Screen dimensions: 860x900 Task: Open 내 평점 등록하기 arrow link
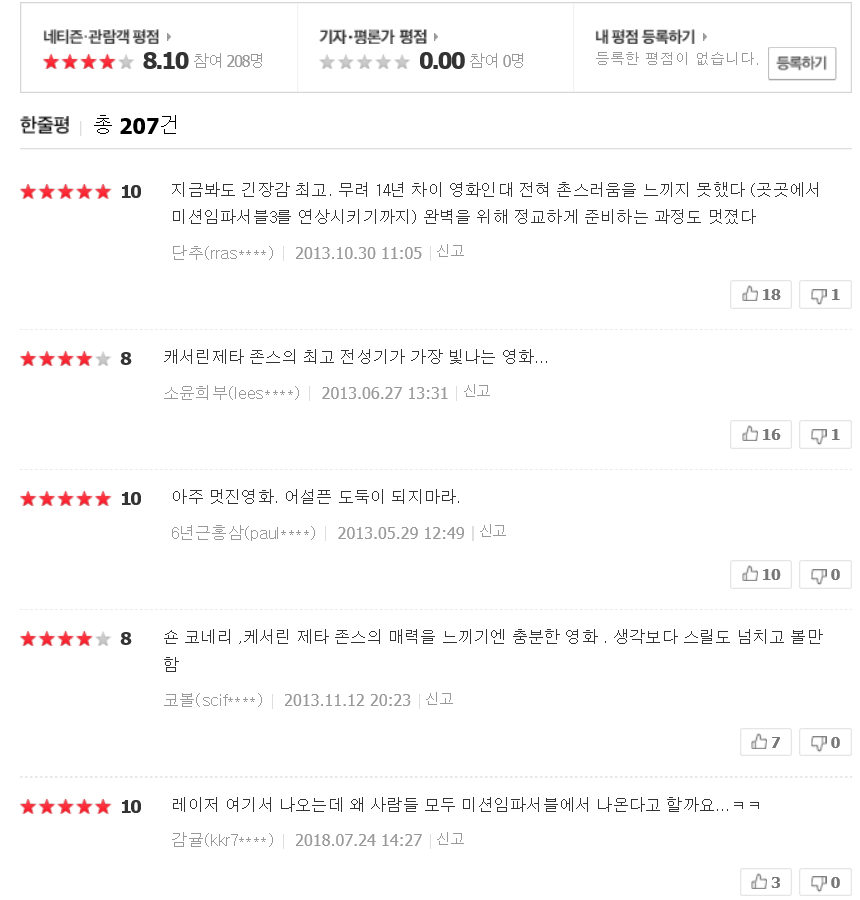coord(704,37)
